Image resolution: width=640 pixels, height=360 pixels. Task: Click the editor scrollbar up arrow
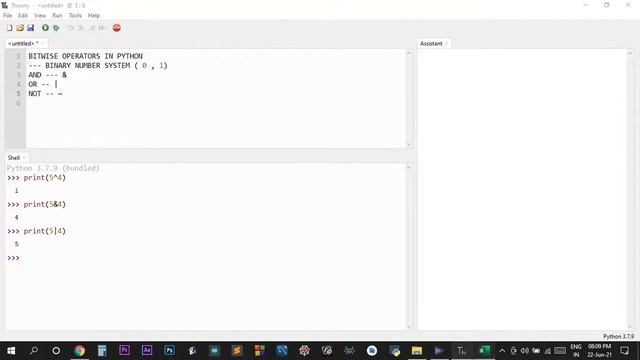click(x=409, y=53)
